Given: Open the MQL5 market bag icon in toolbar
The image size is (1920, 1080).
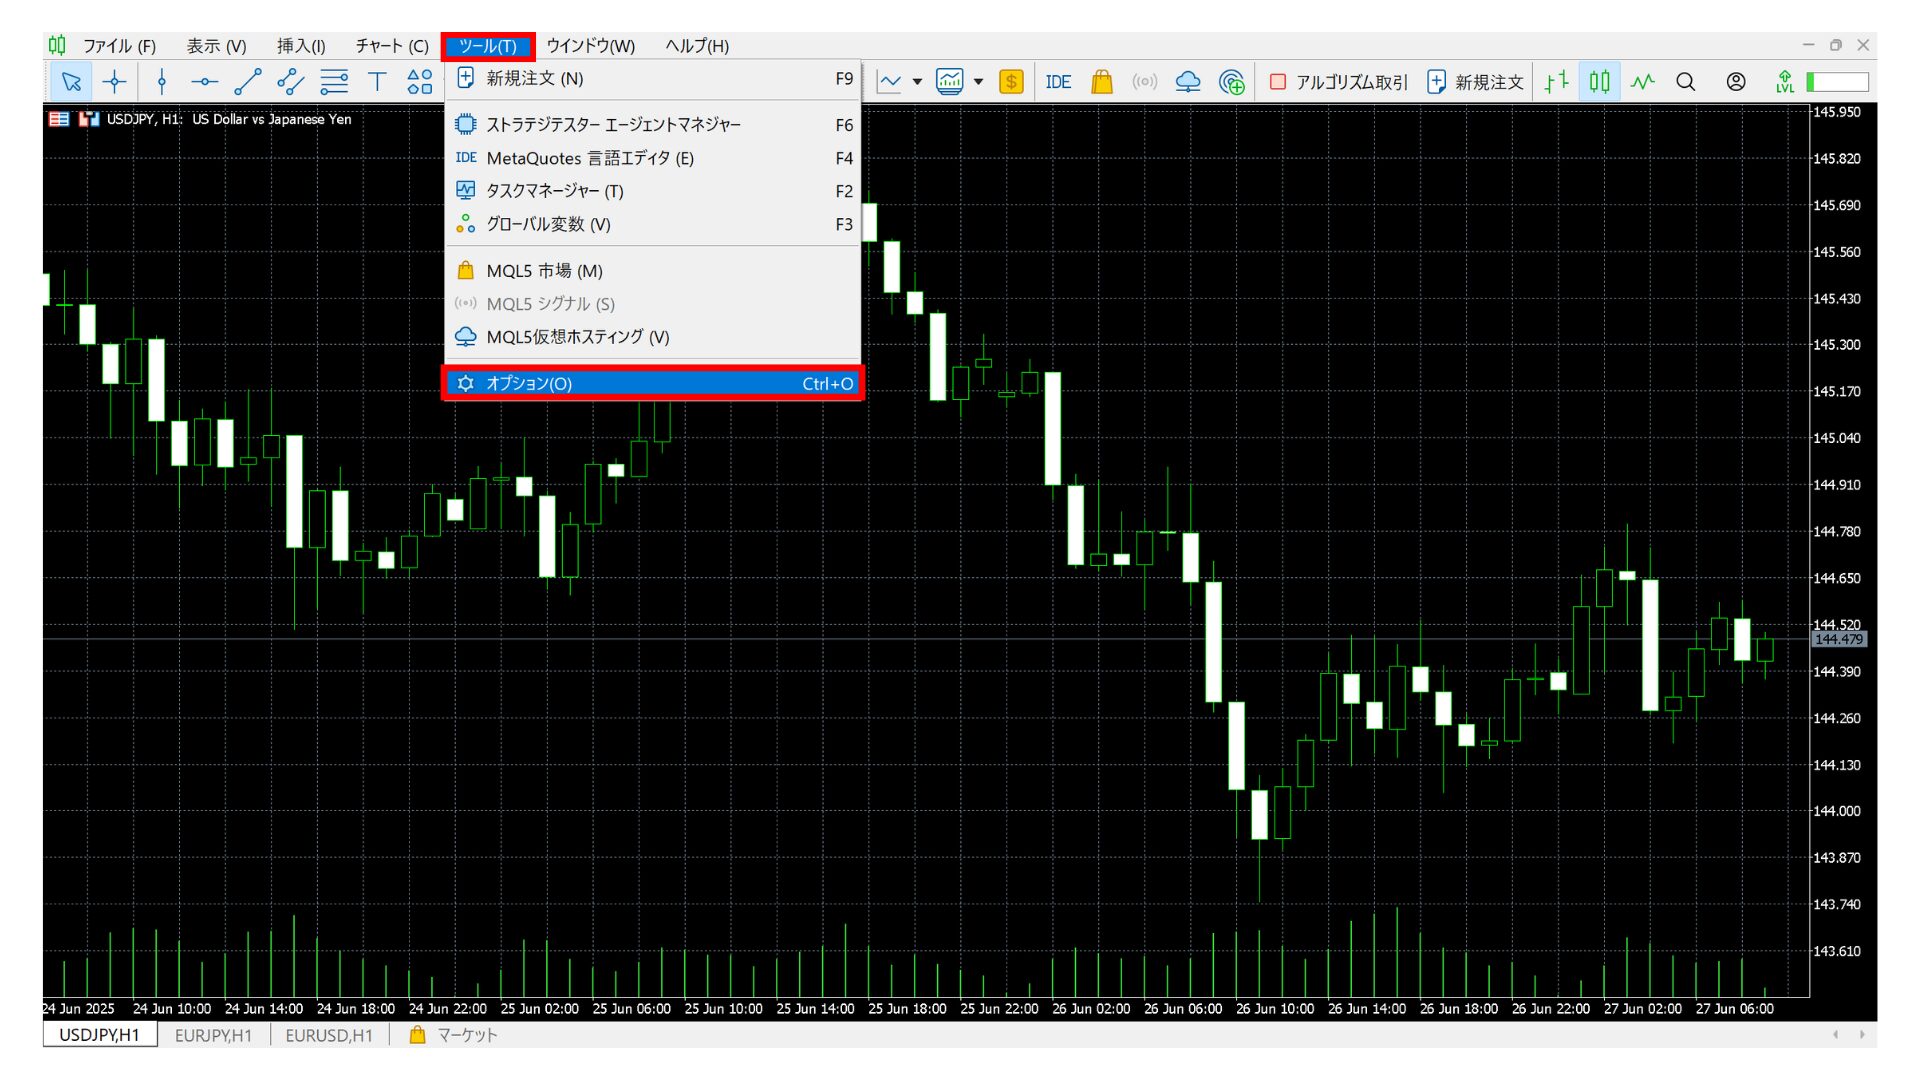Looking at the screenshot, I should point(1101,82).
